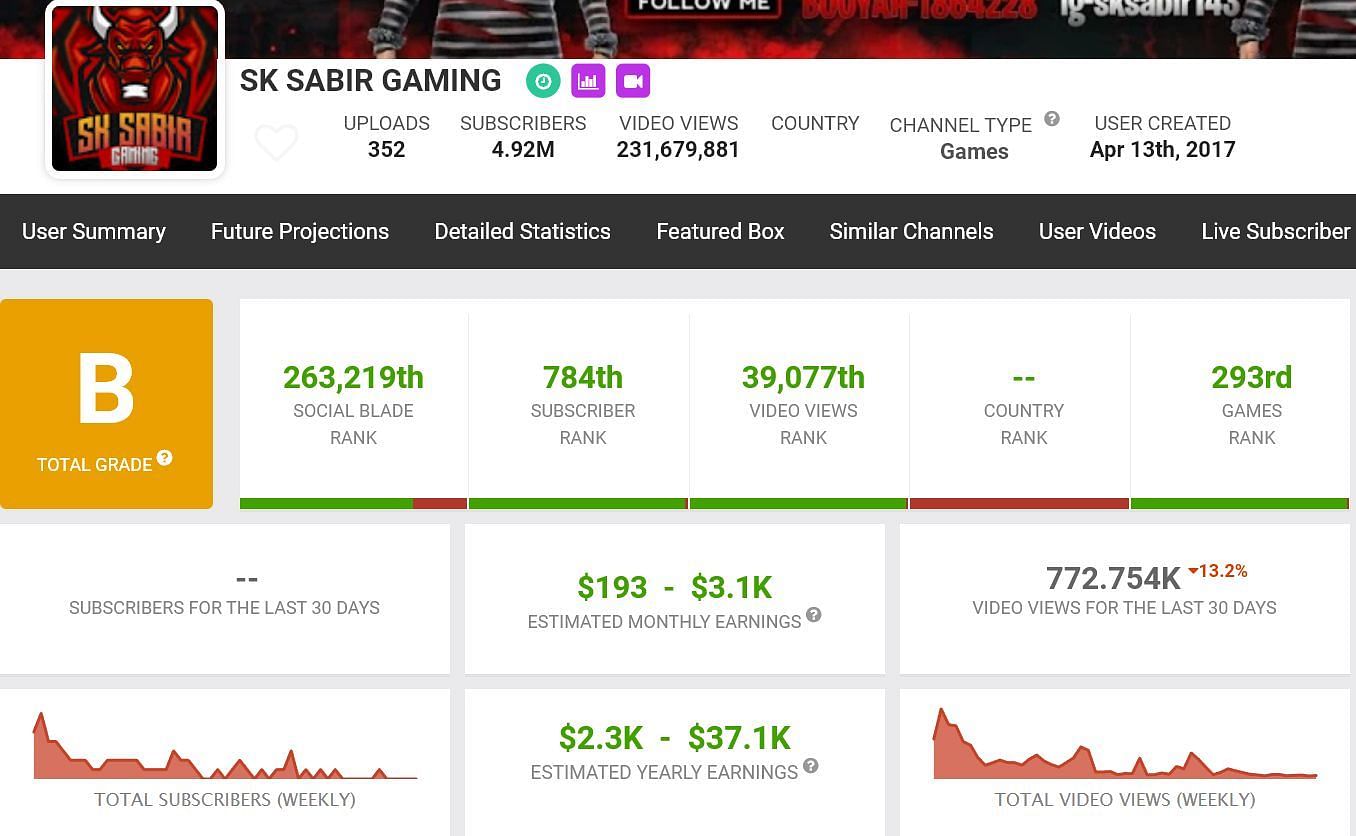
Task: Click the SK Sabir Gaming channel avatar
Action: tap(135, 88)
